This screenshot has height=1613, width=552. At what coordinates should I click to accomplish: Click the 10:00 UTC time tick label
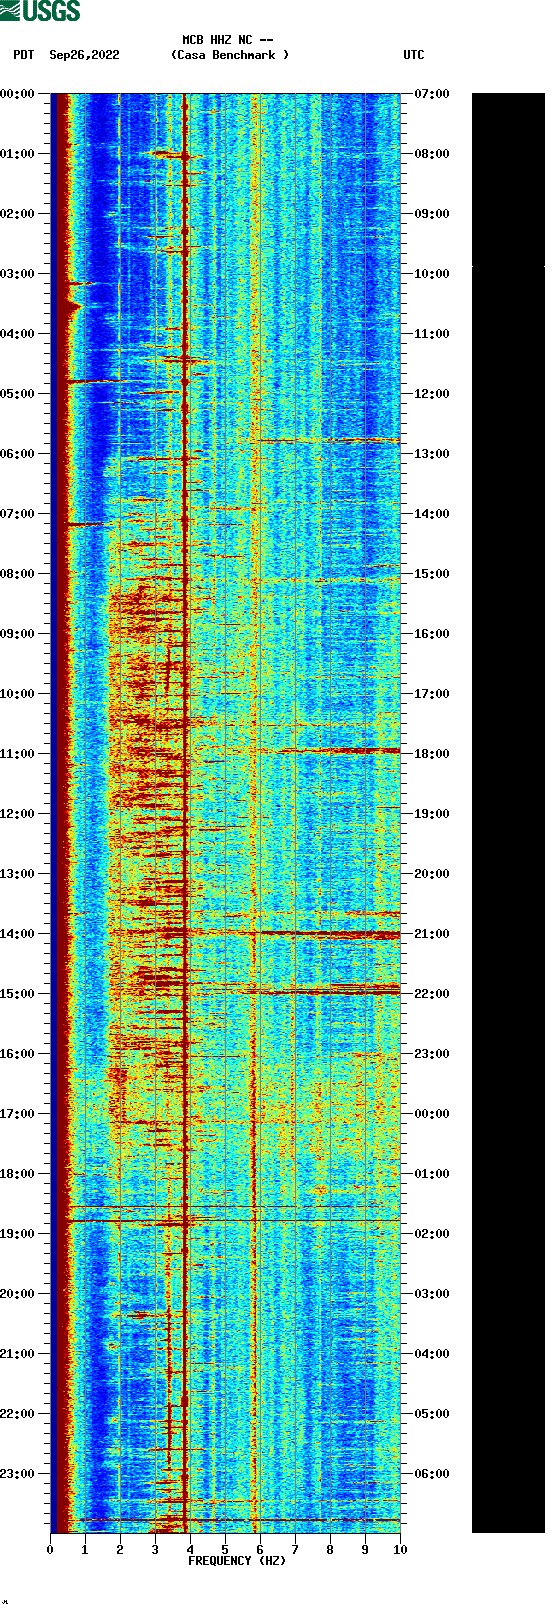click(432, 274)
